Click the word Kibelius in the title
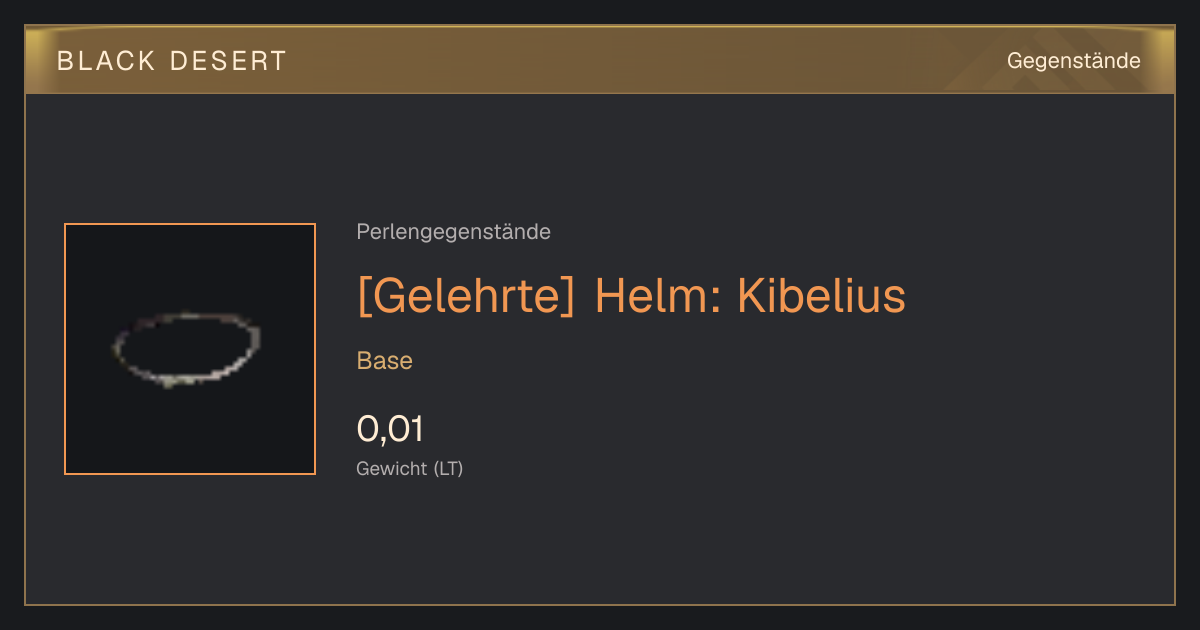The image size is (1200, 630). [821, 296]
